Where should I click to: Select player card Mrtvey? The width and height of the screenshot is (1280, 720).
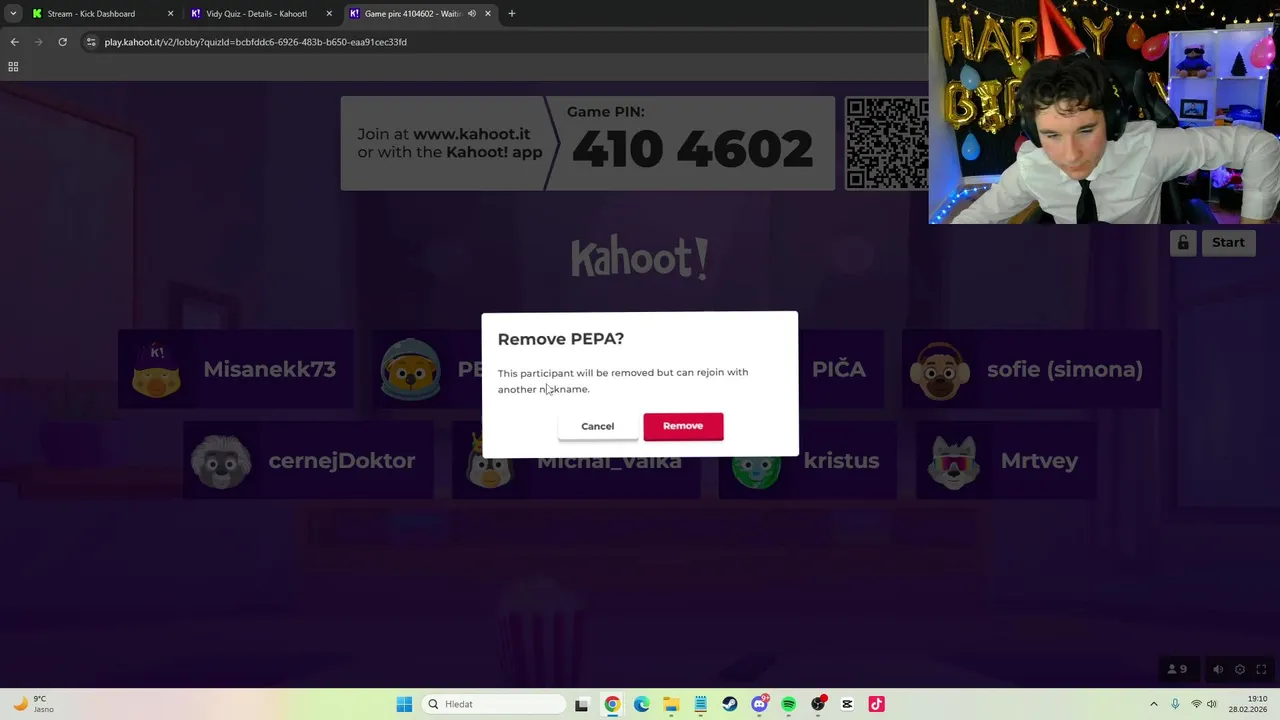1006,461
